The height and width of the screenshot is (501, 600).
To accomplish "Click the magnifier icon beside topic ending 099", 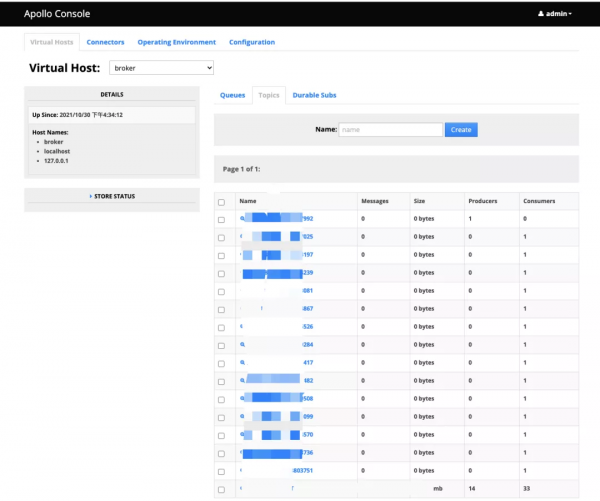I will 242,416.
